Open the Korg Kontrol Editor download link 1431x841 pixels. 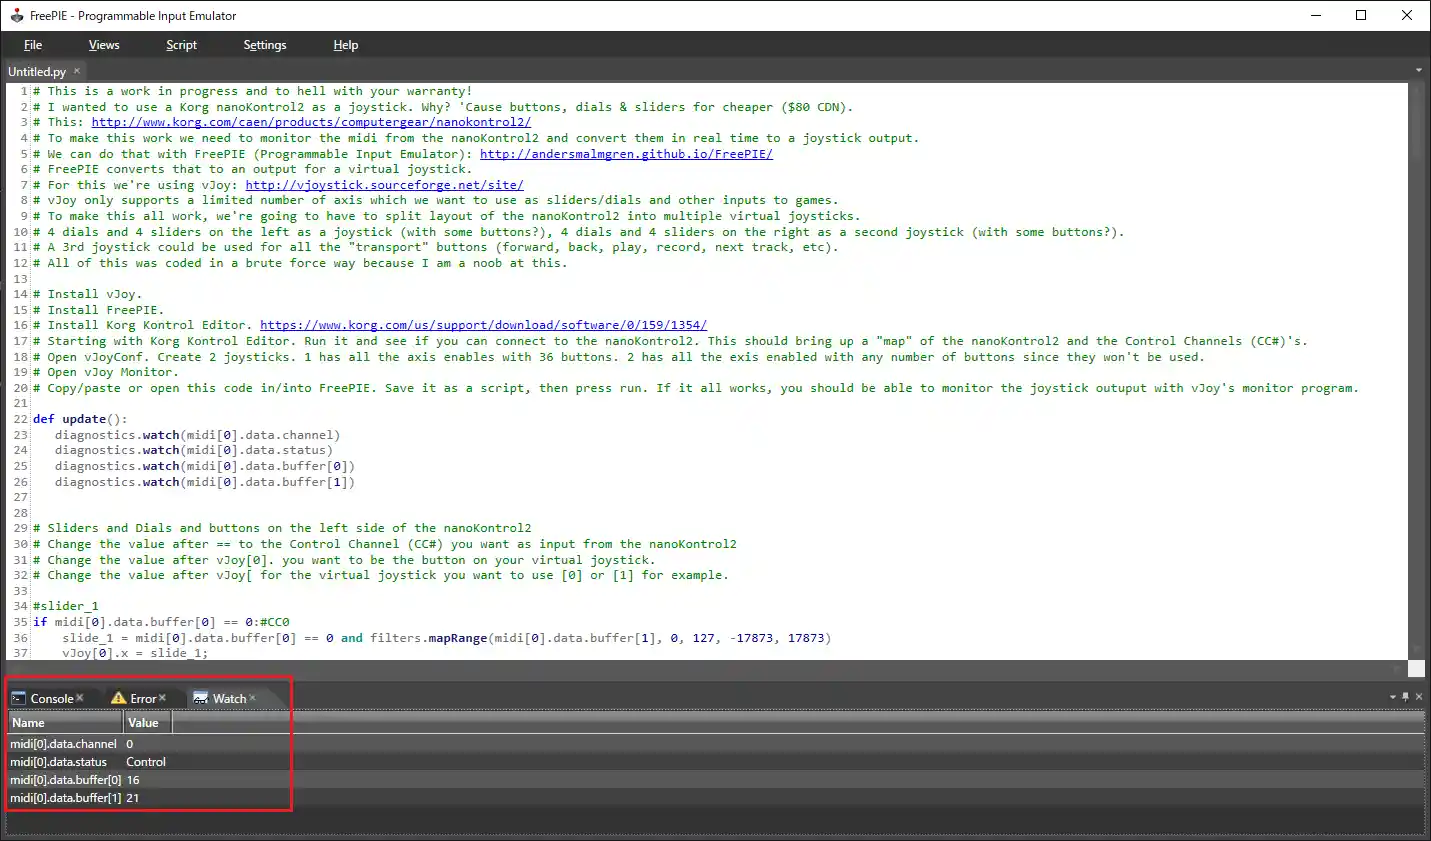(483, 325)
